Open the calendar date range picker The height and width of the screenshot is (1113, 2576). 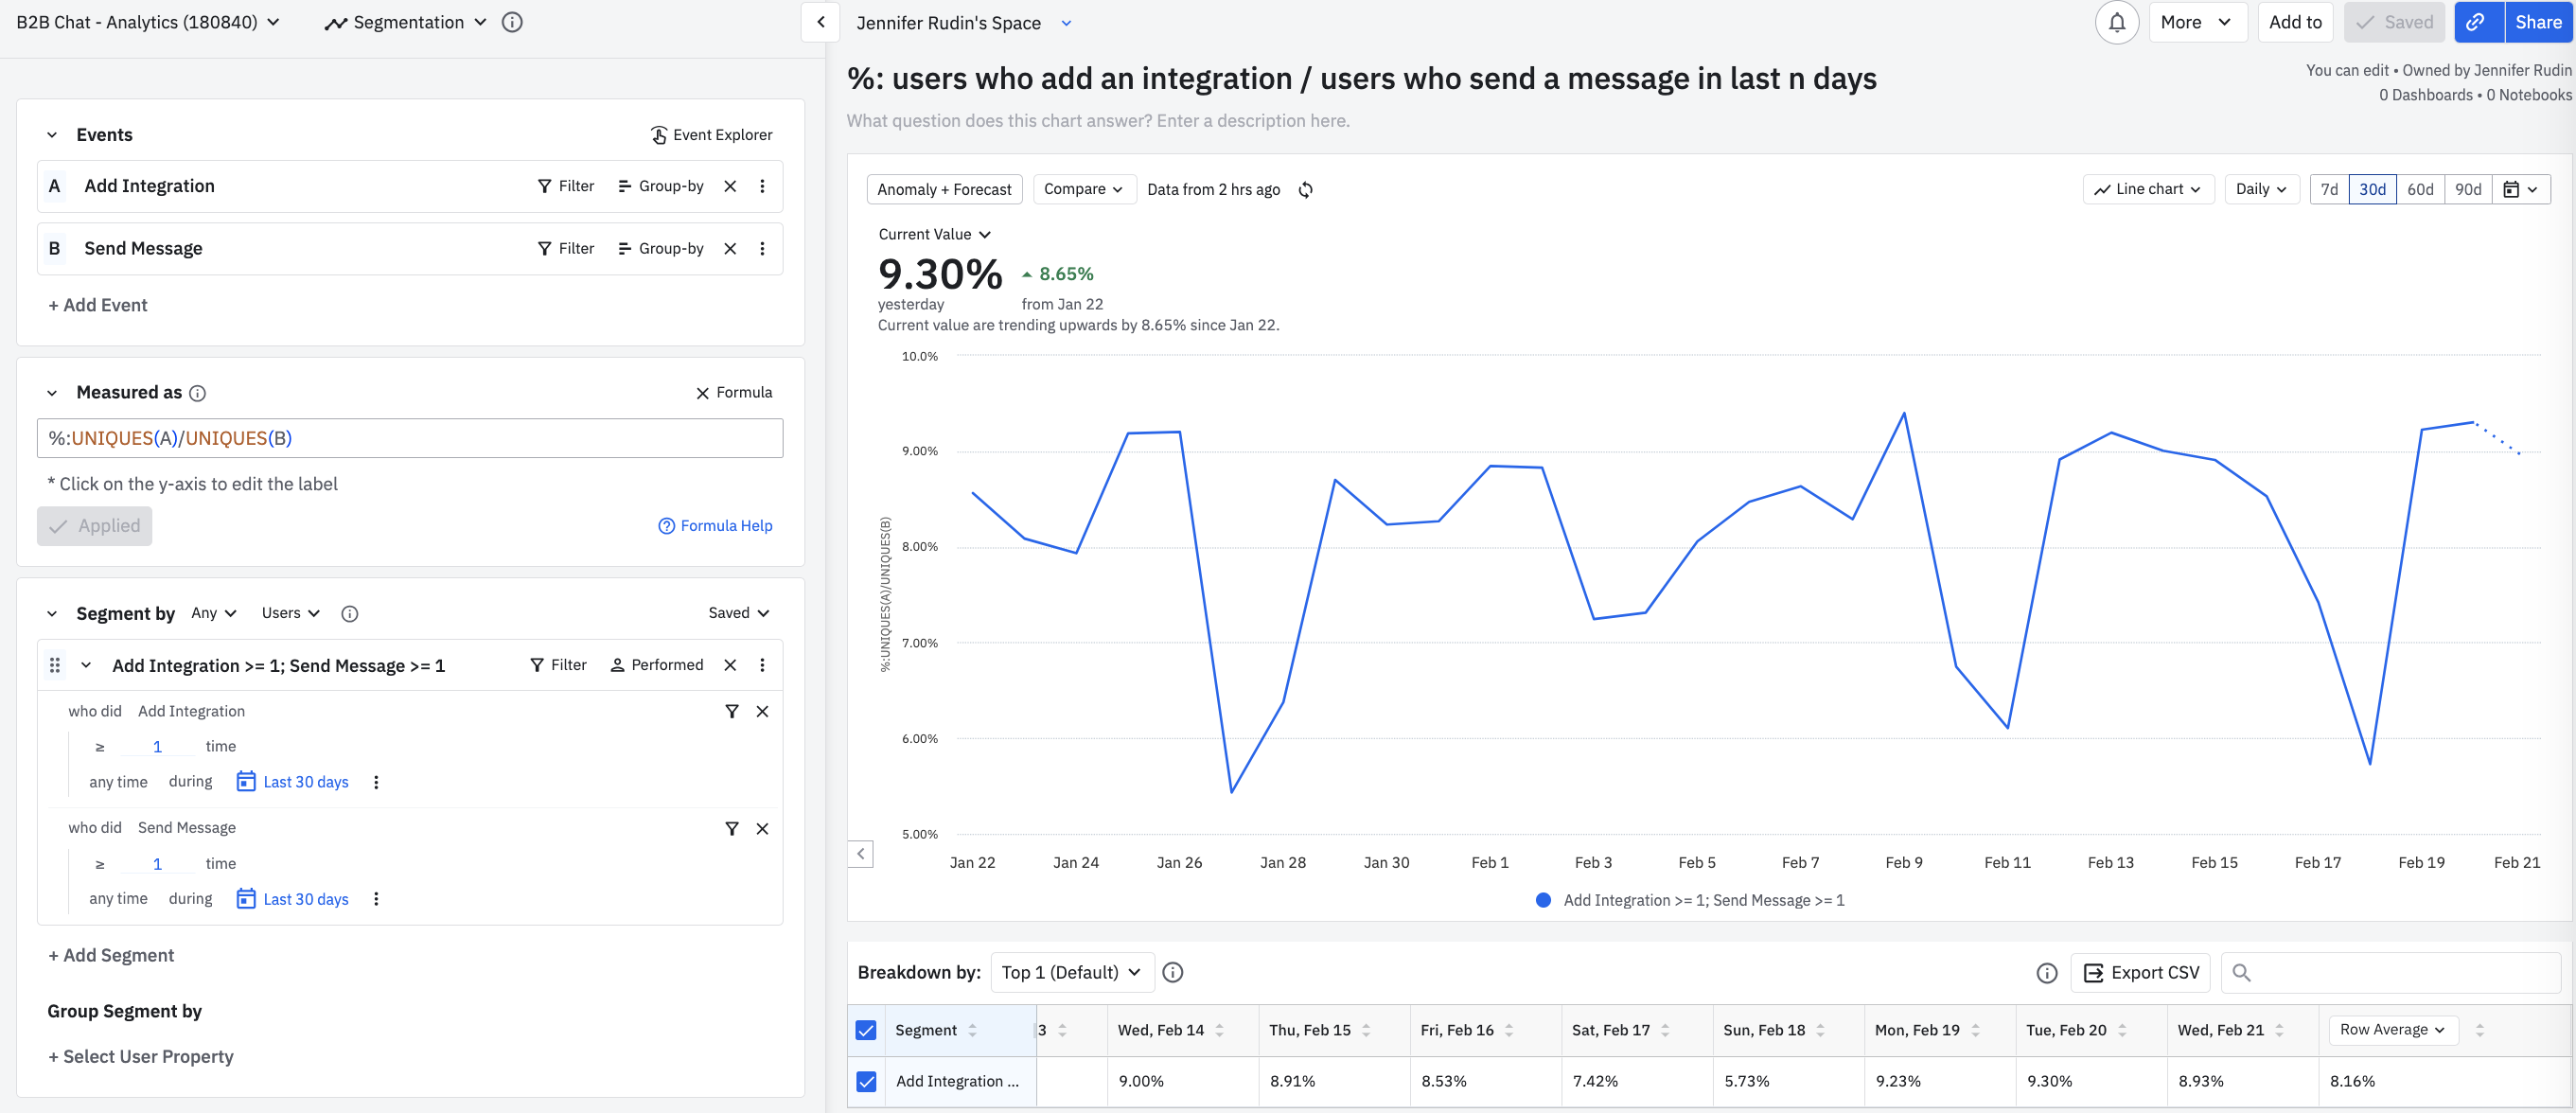pos(2520,189)
